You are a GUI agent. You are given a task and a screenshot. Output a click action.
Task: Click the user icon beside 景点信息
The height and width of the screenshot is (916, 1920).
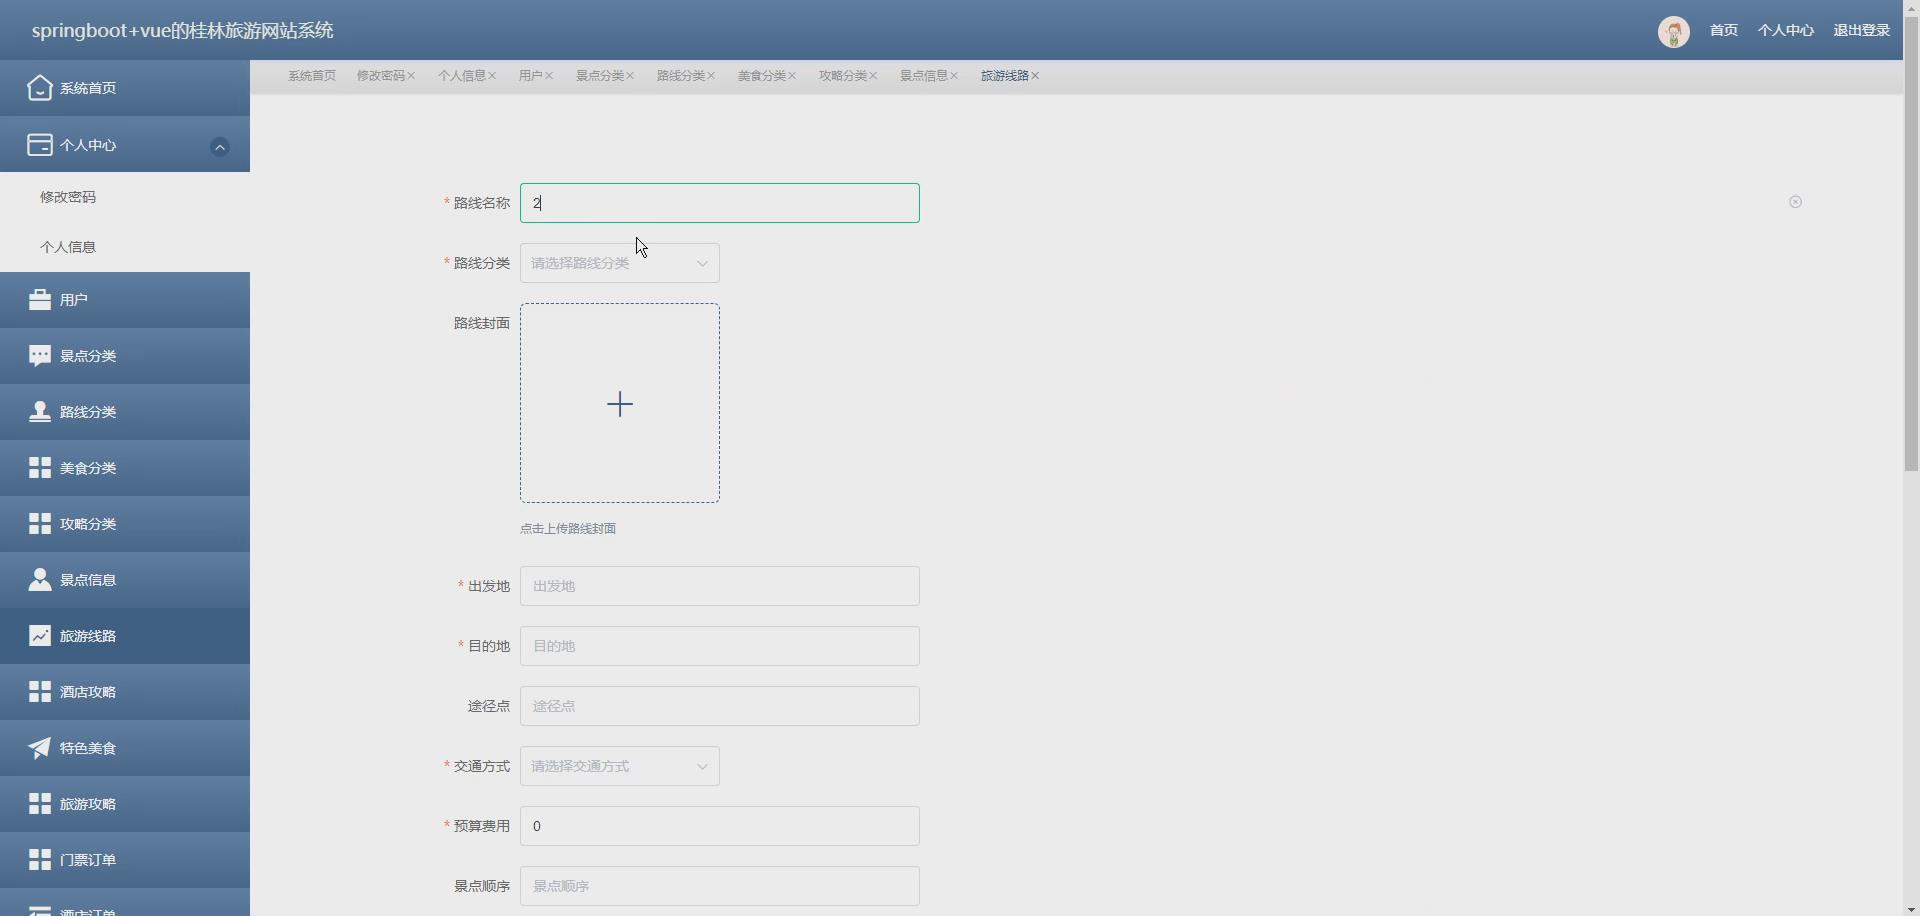coord(39,580)
